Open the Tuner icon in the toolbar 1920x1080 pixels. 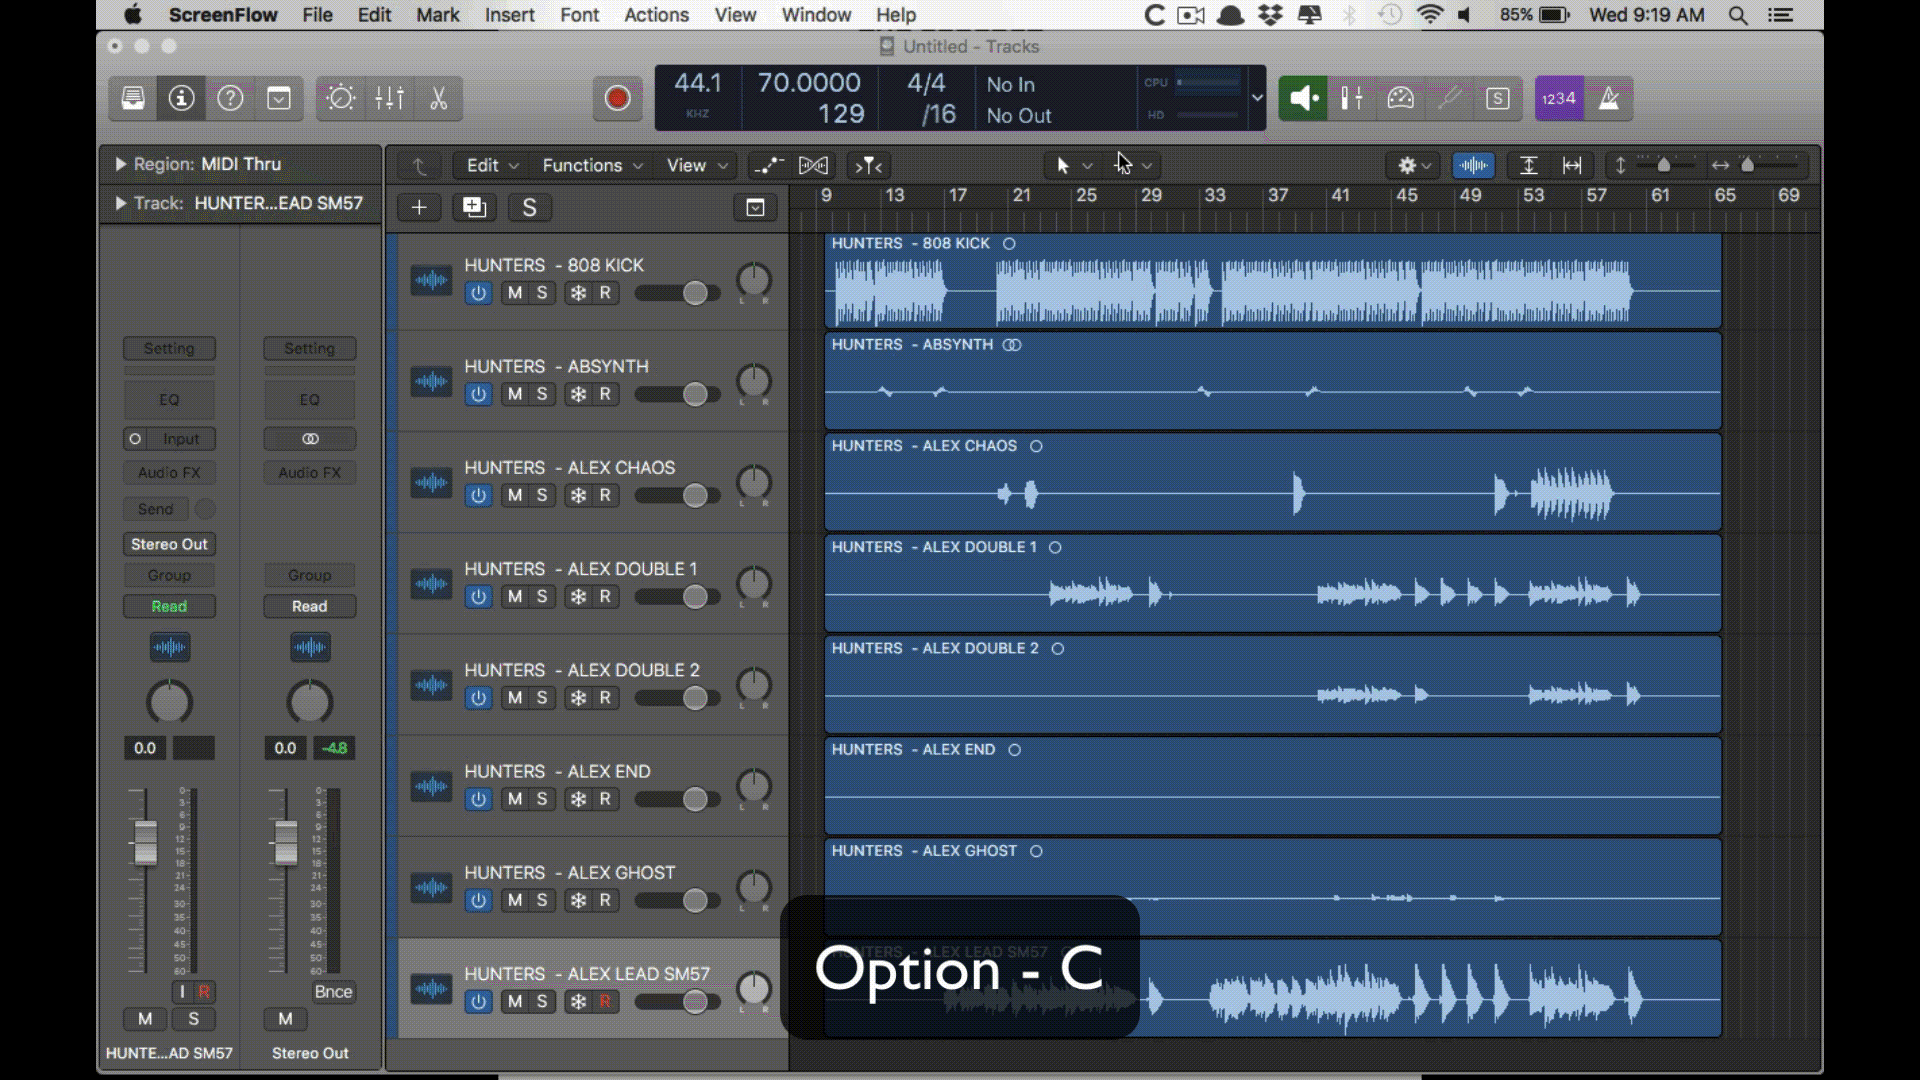[x=1451, y=98]
